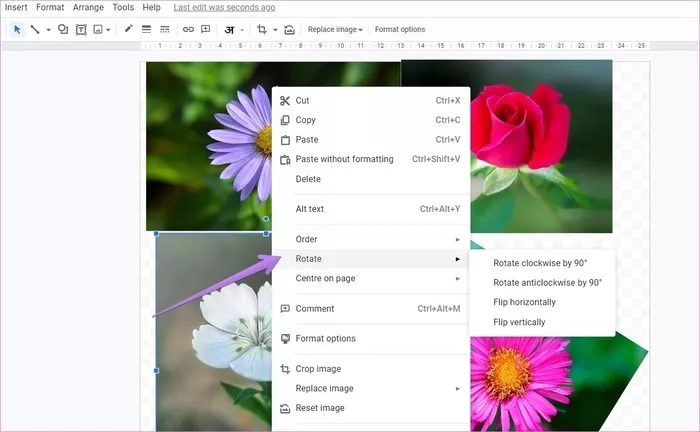Click the Format options toolbar button

(400, 29)
